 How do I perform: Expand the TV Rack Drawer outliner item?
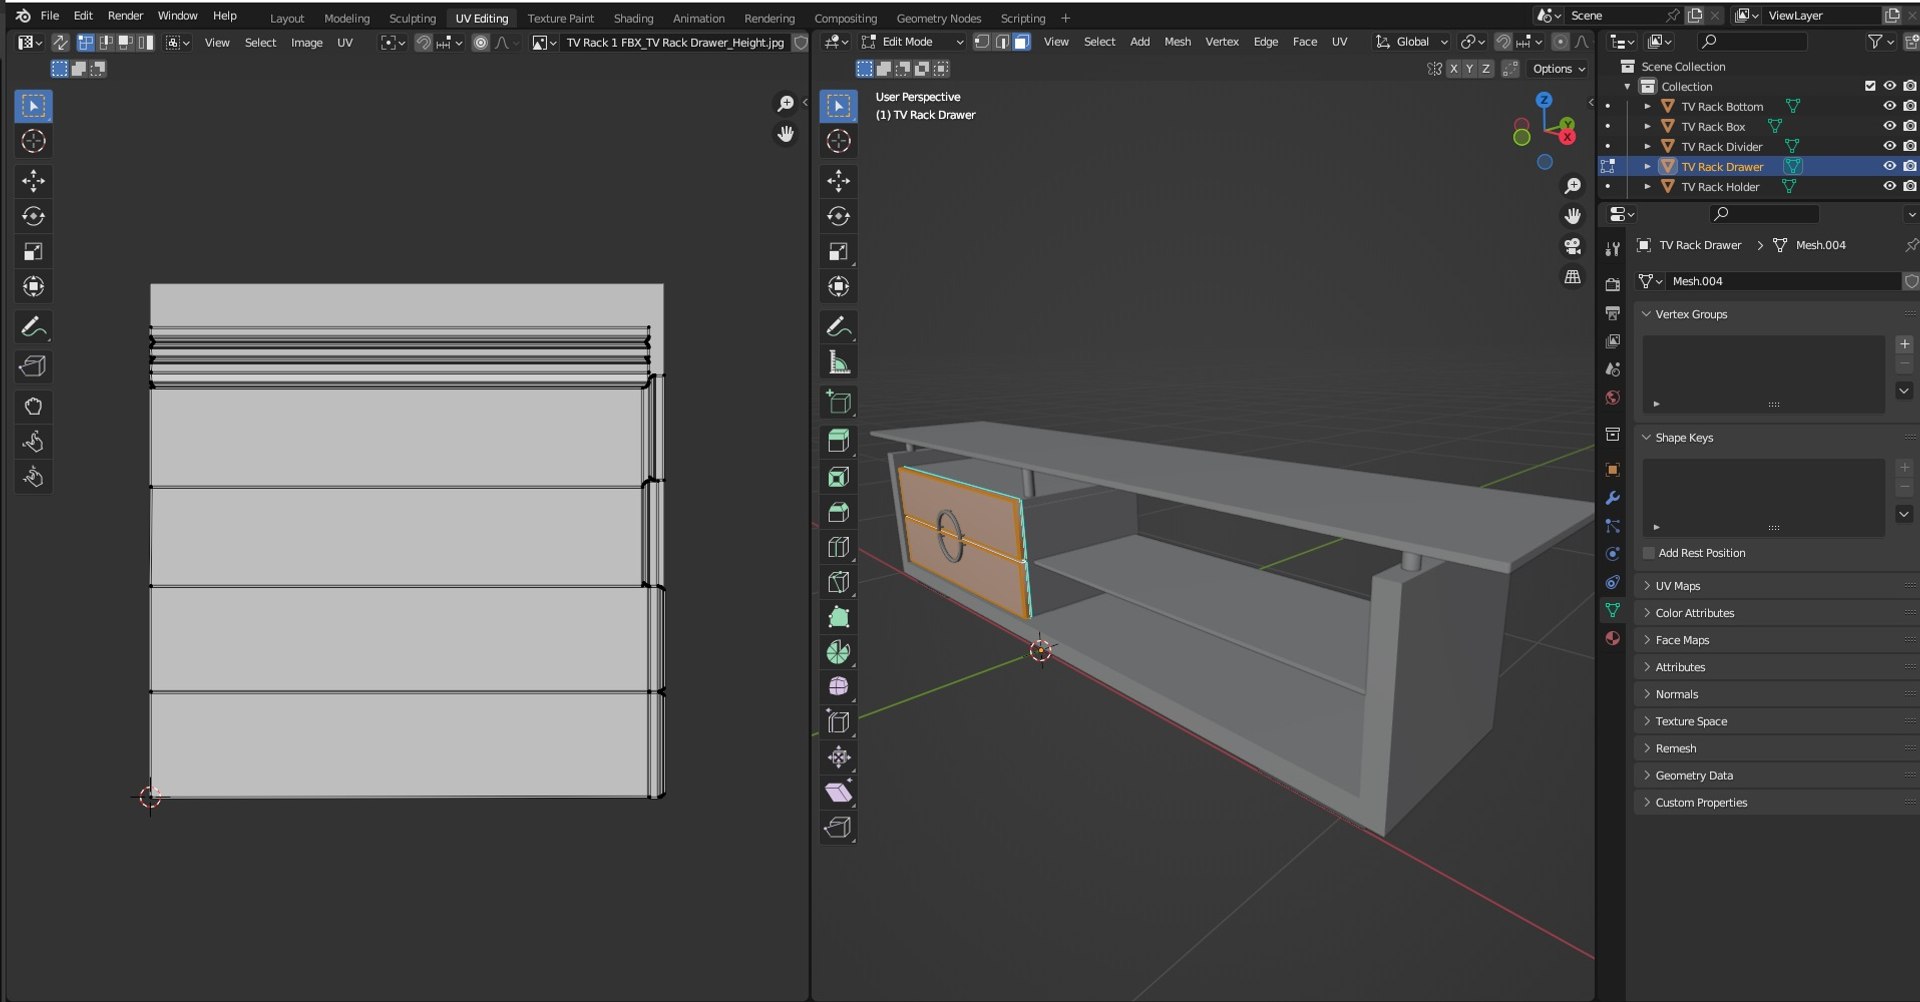click(1647, 167)
